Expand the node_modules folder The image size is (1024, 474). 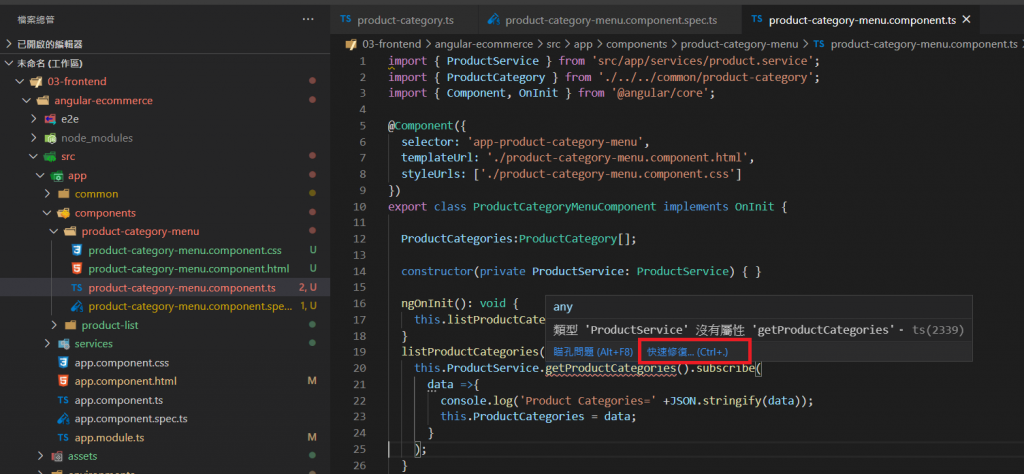click(x=33, y=138)
